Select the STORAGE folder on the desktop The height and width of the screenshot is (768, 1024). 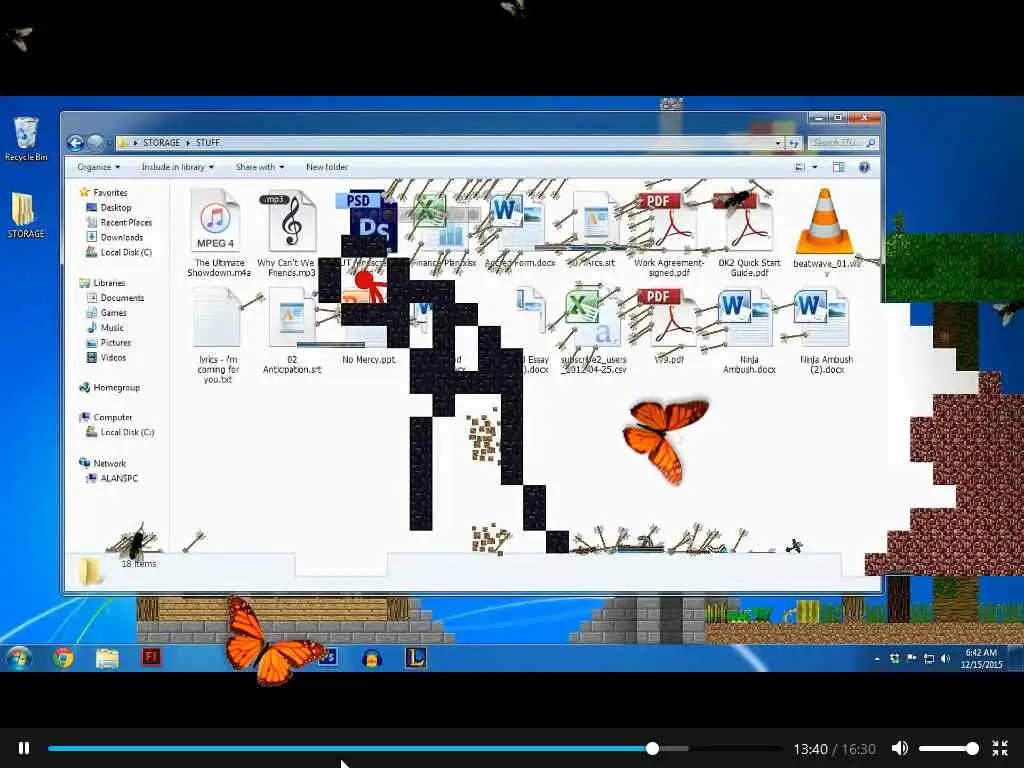(26, 216)
